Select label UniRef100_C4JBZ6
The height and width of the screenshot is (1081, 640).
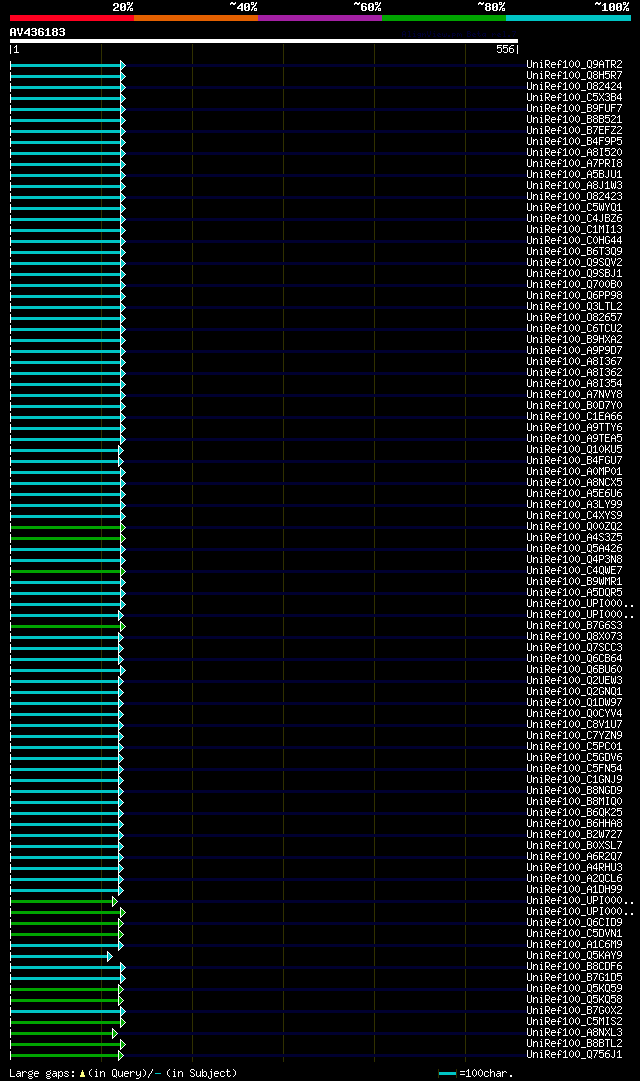click(x=574, y=219)
